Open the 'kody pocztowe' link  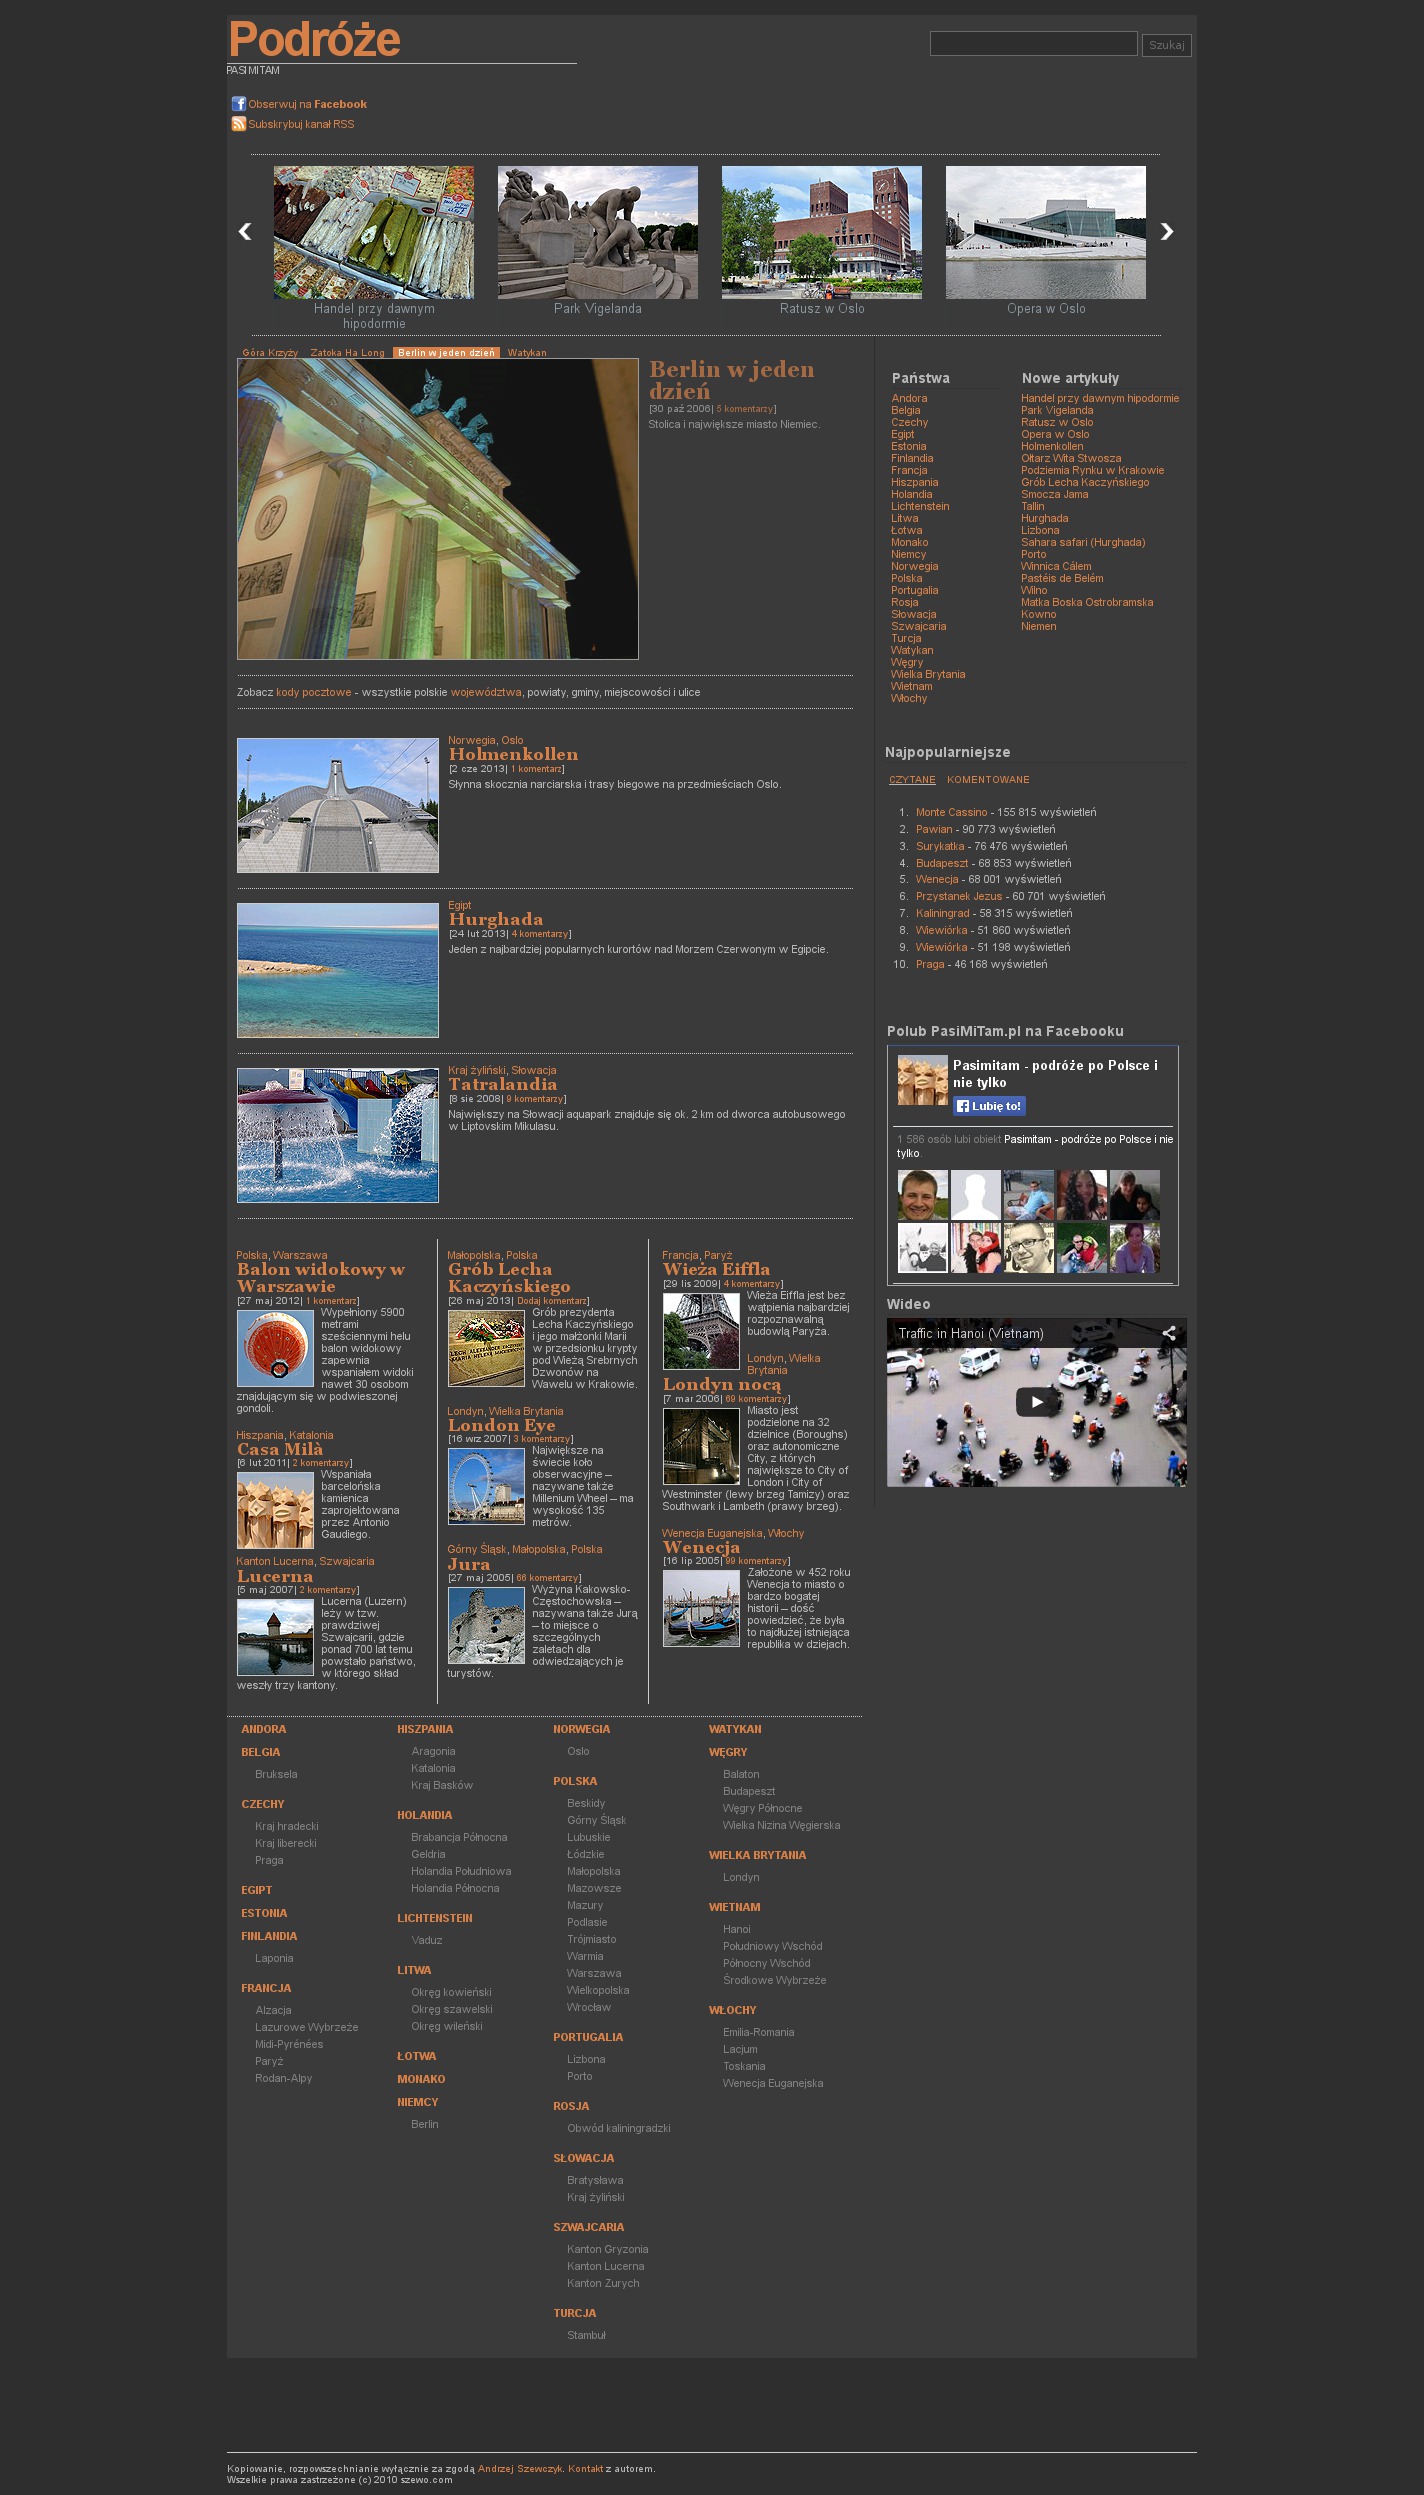(x=314, y=692)
